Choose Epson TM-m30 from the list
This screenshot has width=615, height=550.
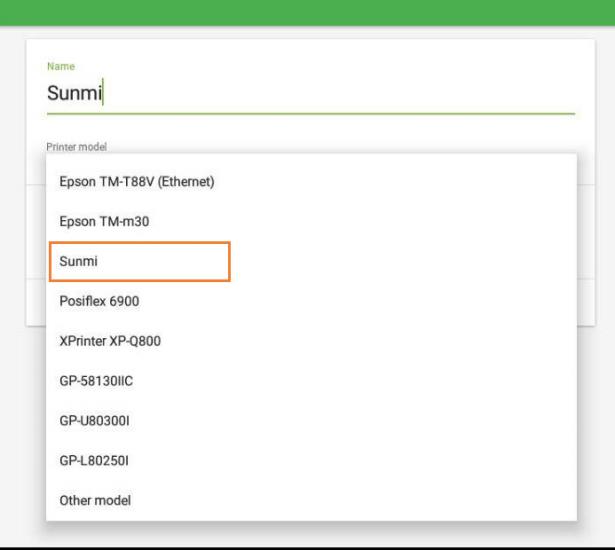click(x=311, y=222)
